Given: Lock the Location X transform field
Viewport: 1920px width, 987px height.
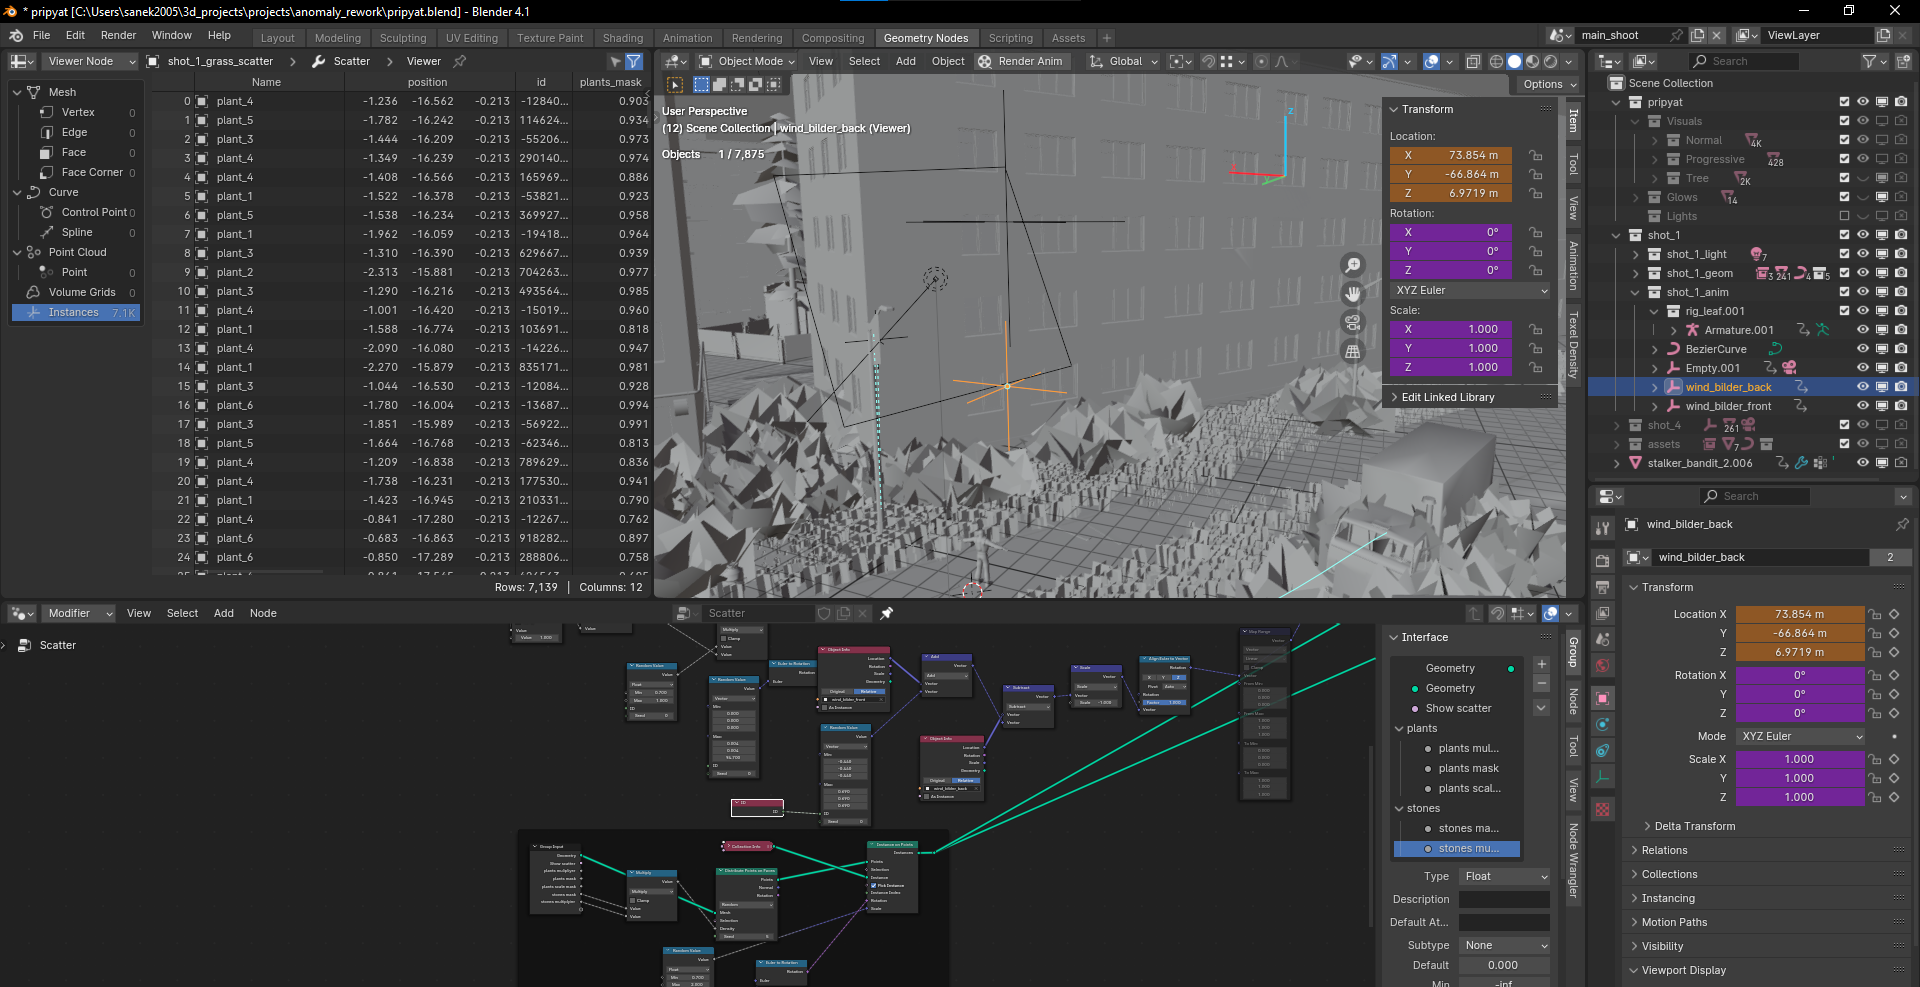Looking at the screenshot, I should click(x=1535, y=155).
